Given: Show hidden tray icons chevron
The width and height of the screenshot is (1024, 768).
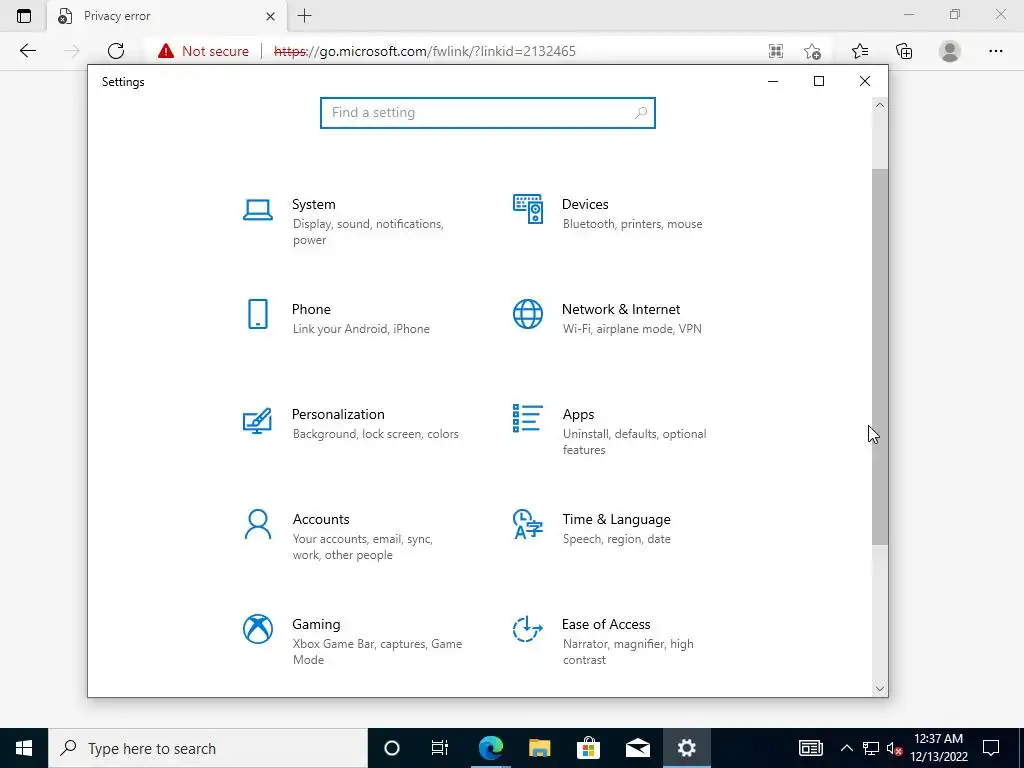Looking at the screenshot, I should [x=846, y=748].
